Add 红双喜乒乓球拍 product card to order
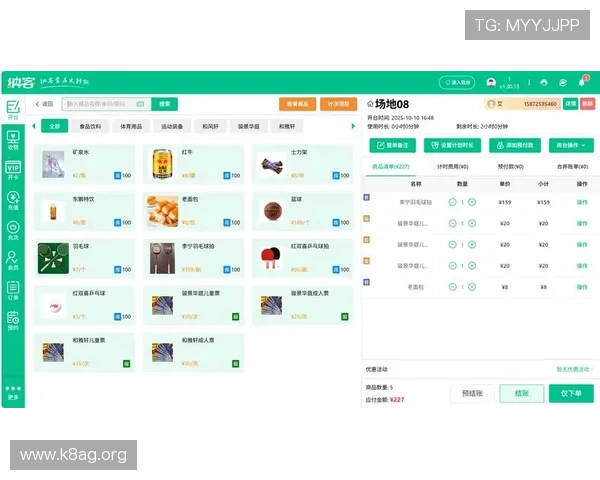 pos(303,258)
